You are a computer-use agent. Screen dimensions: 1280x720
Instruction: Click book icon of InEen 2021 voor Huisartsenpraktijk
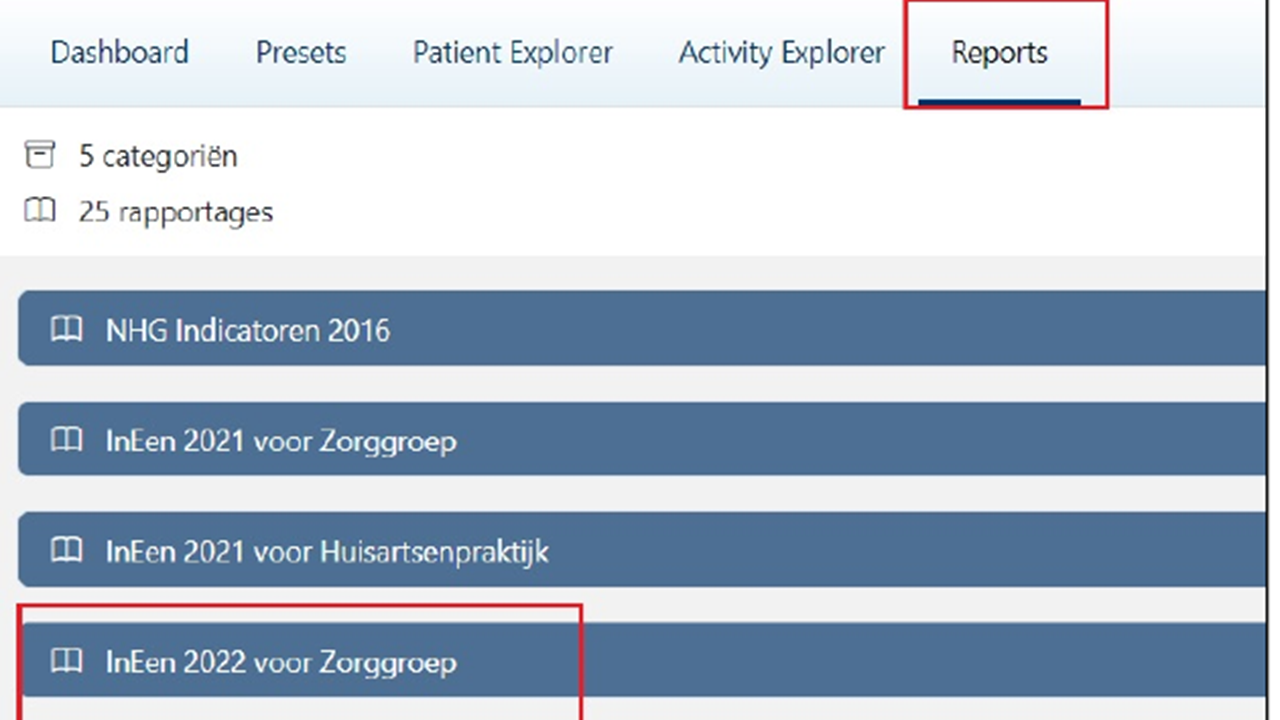tap(67, 550)
